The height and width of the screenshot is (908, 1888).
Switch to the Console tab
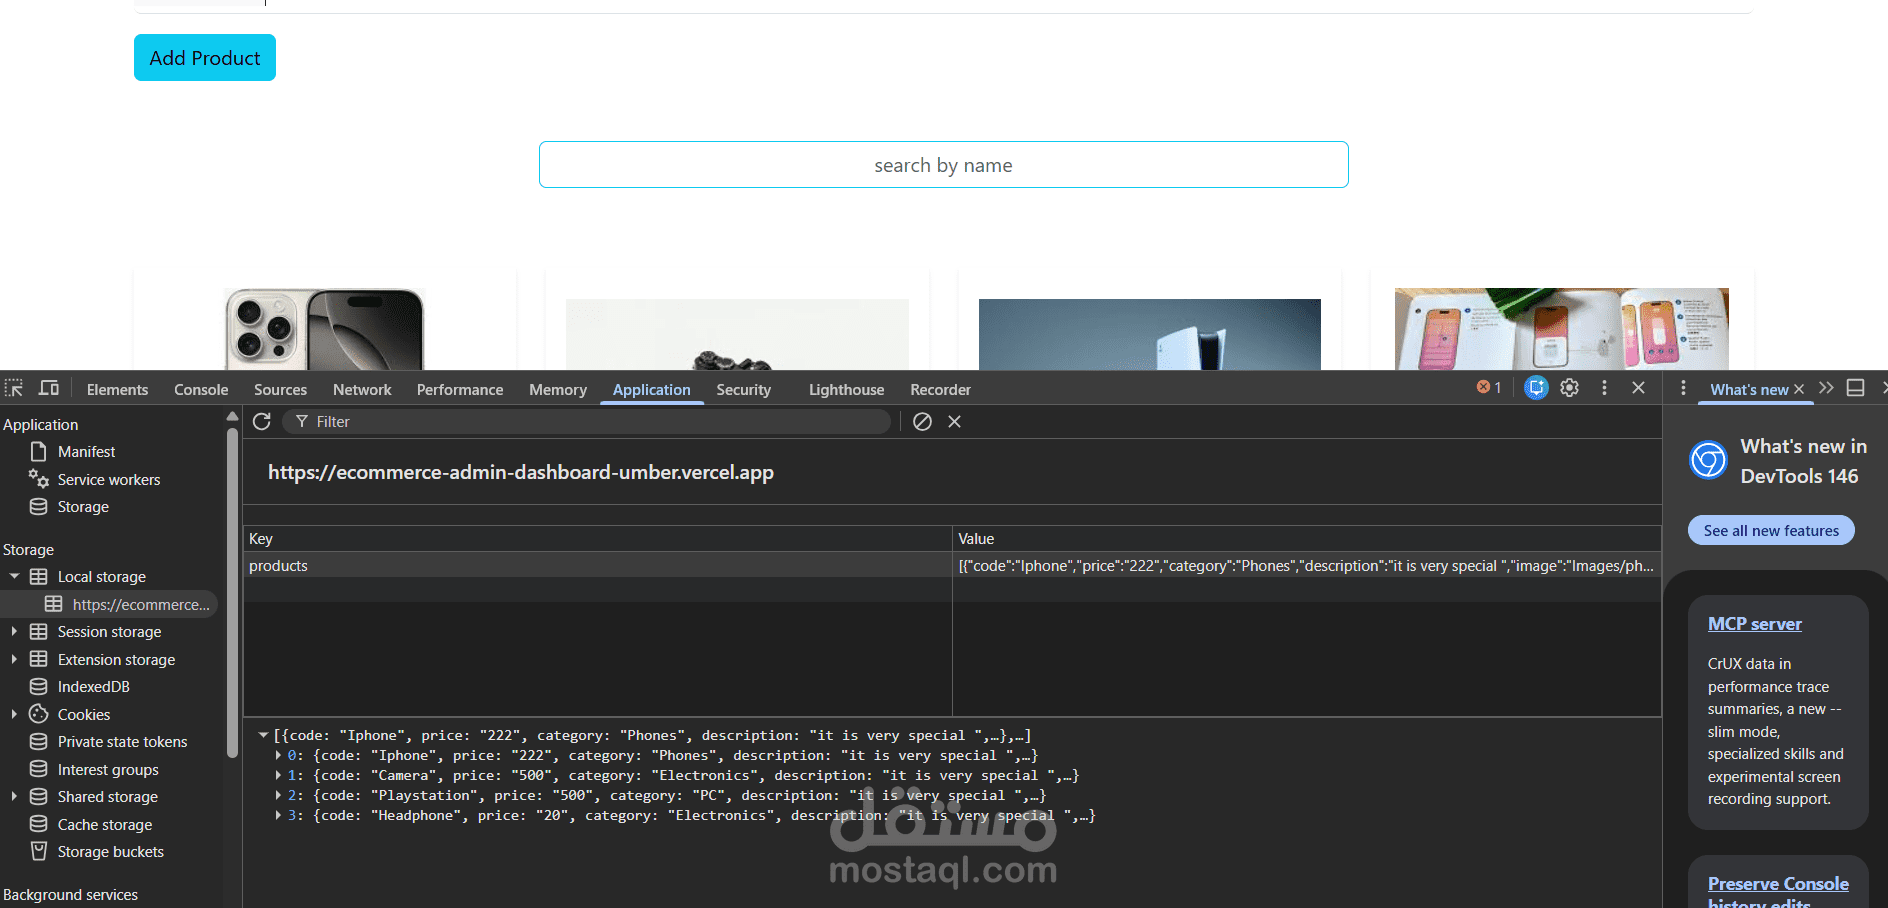(201, 390)
